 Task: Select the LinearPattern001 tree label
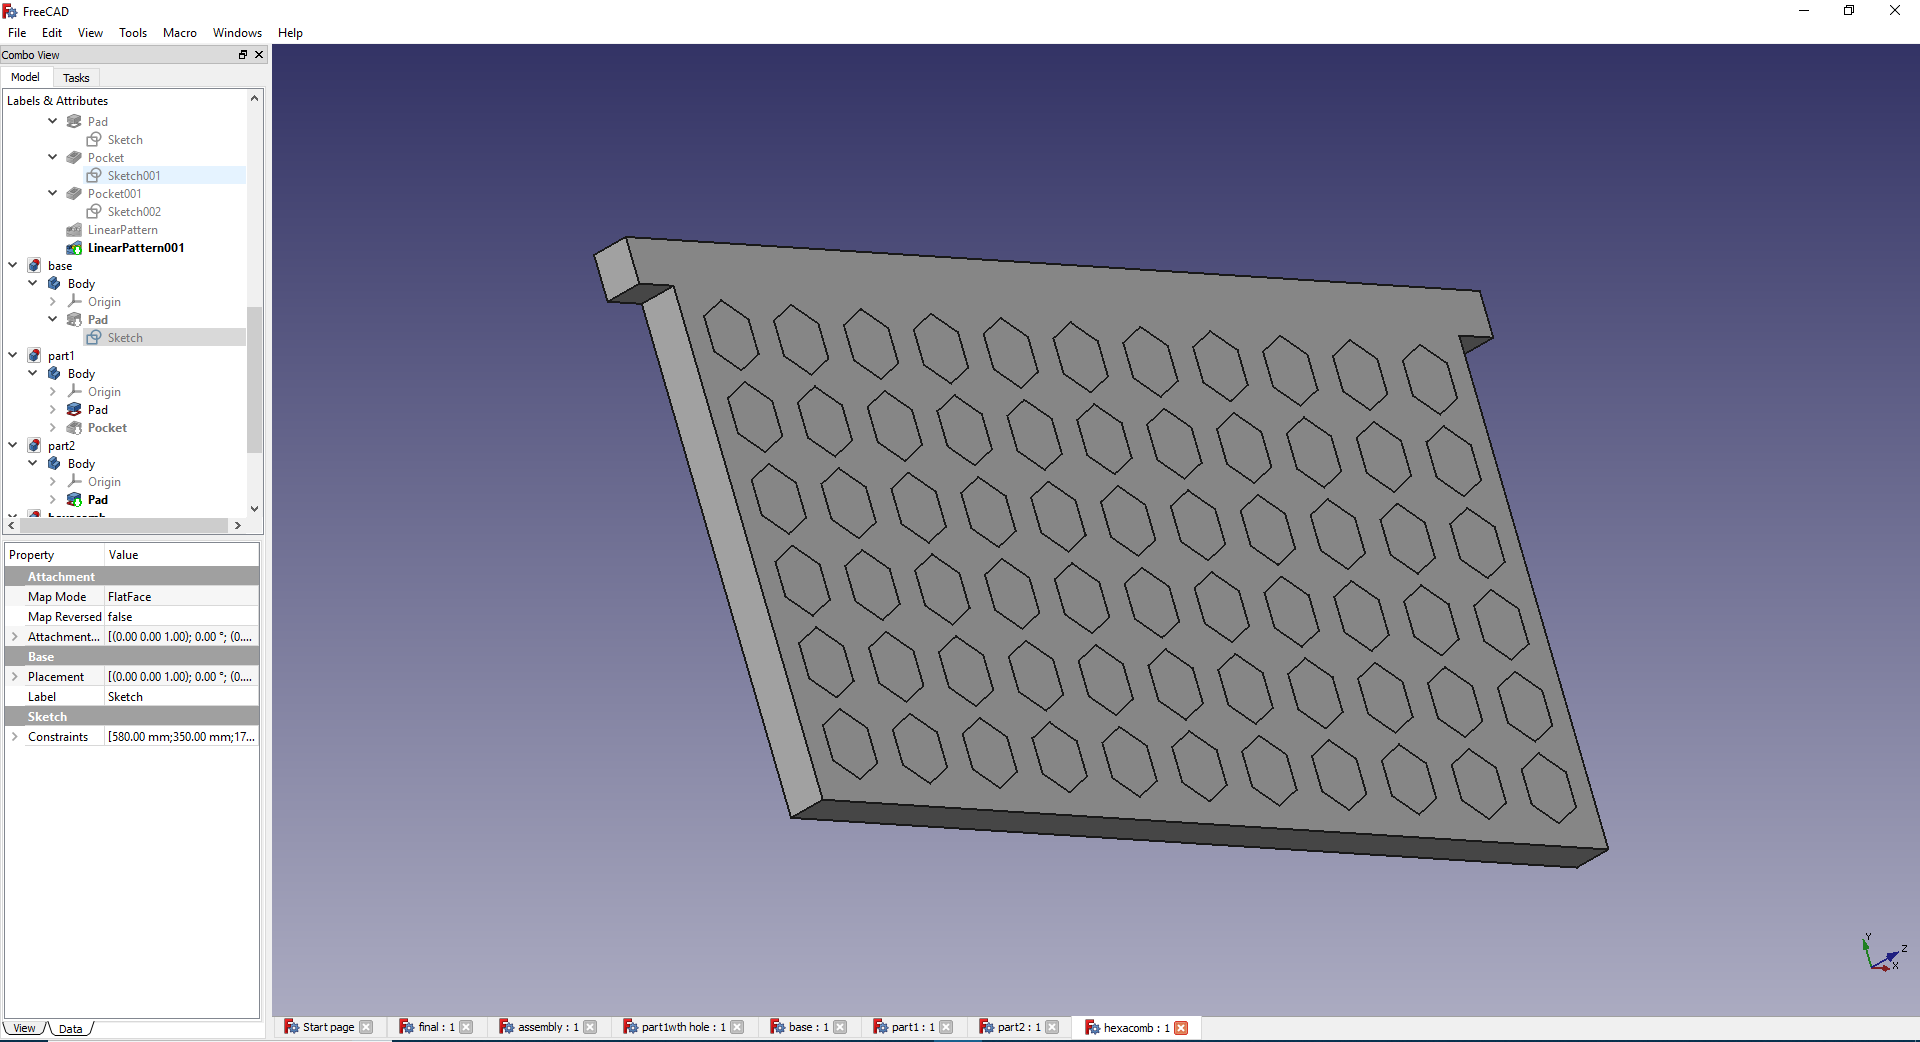(x=136, y=248)
